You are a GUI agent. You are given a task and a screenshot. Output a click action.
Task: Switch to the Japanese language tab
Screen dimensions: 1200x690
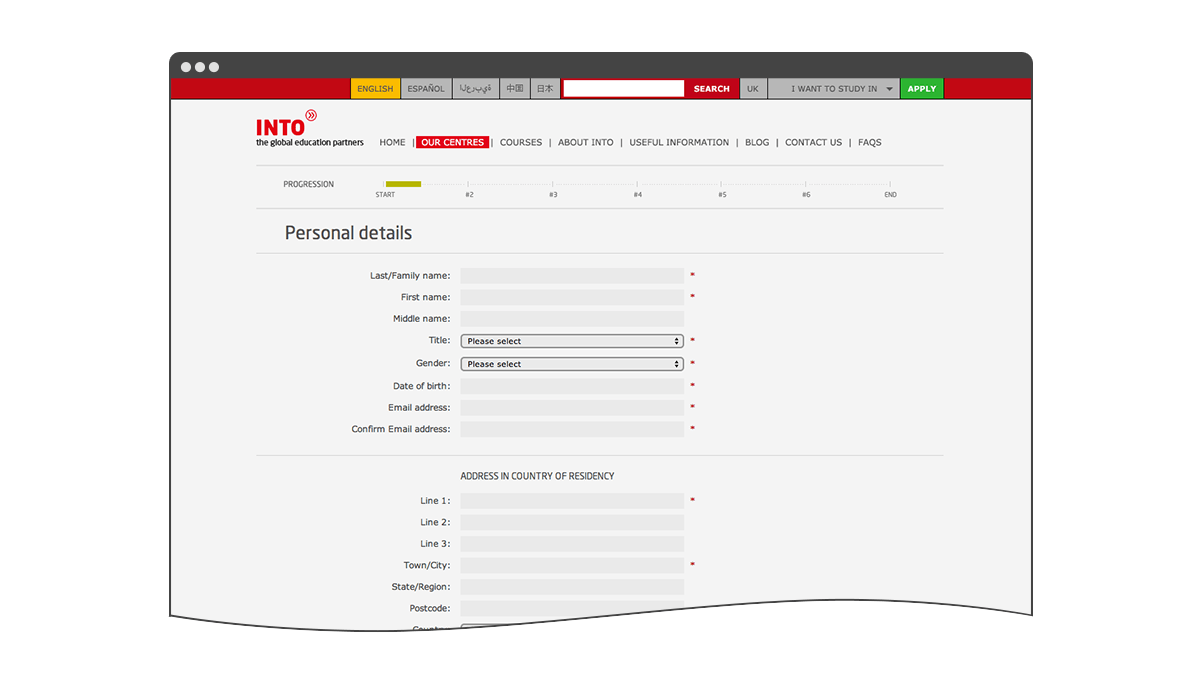(x=545, y=89)
